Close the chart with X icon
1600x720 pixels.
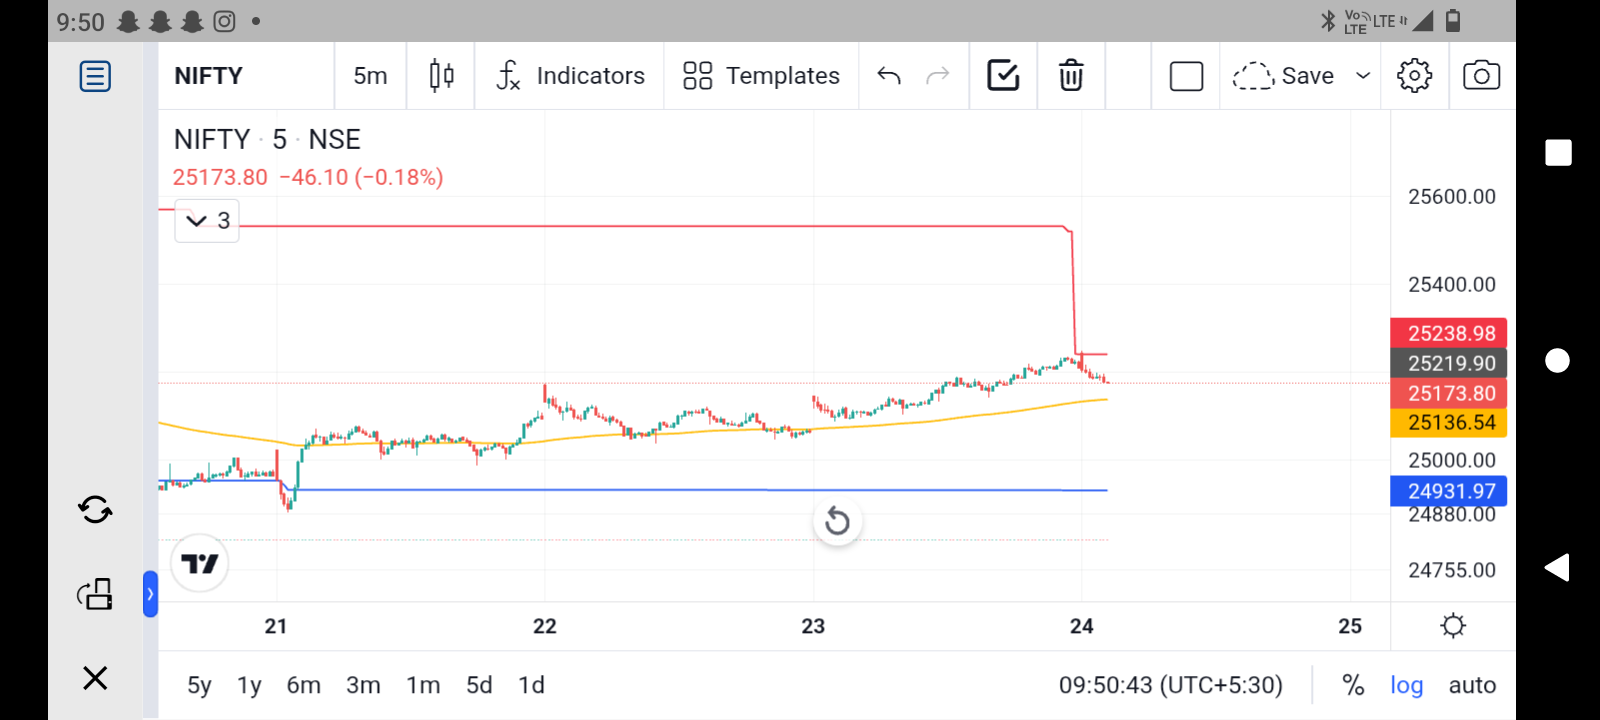coord(95,678)
